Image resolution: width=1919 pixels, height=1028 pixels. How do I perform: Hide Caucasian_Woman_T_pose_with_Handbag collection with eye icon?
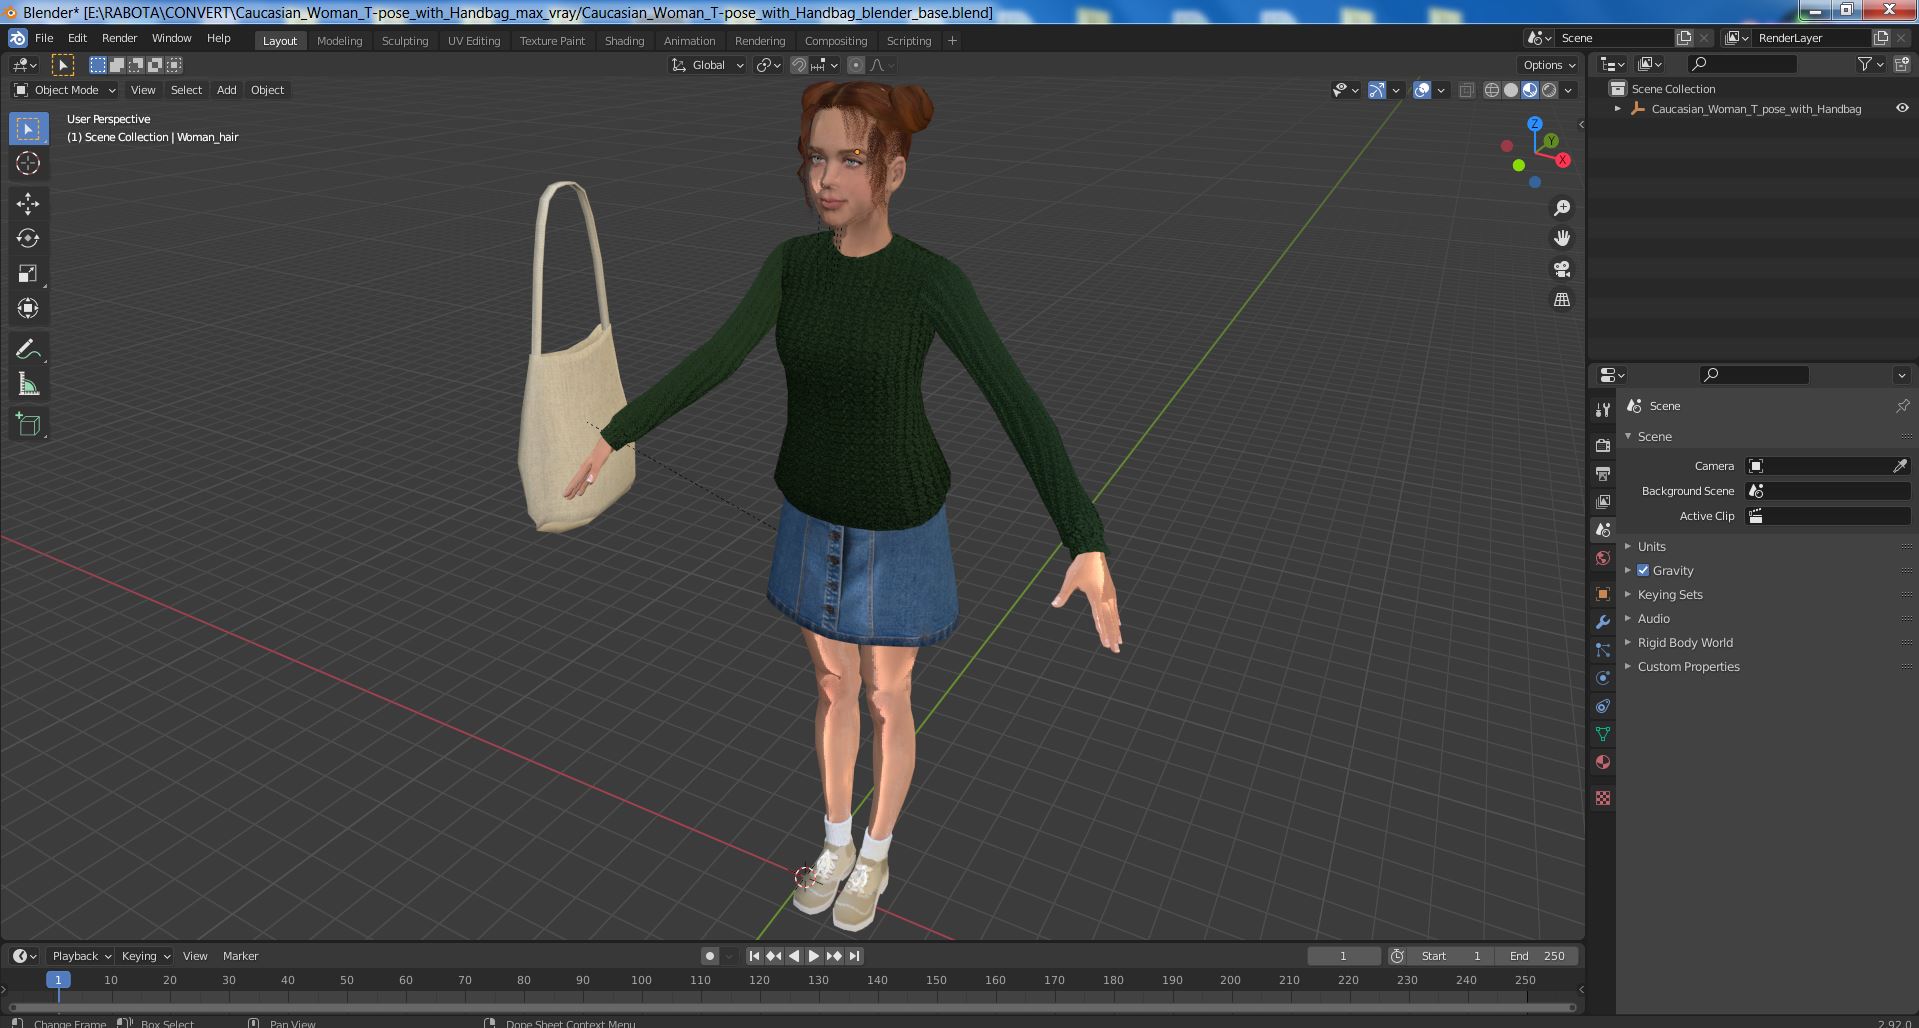[1902, 108]
